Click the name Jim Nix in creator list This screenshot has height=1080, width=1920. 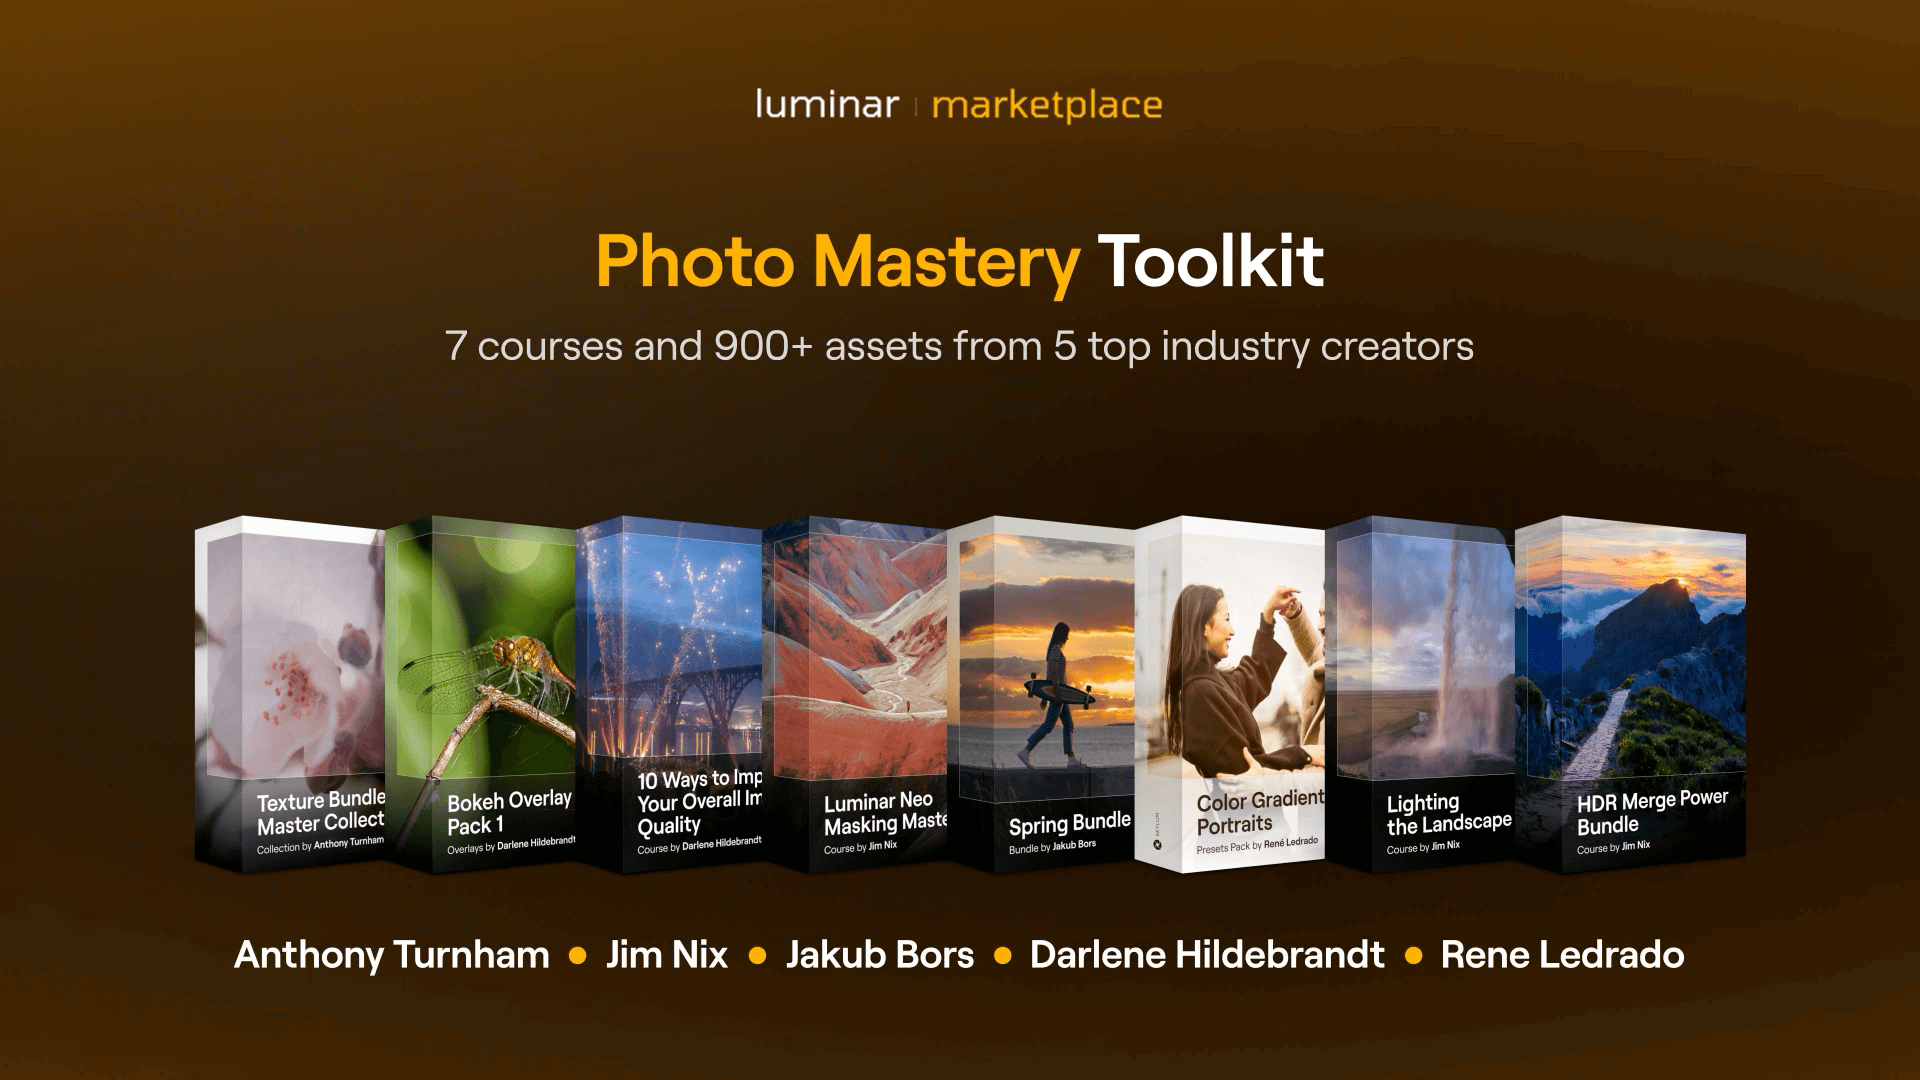pos(667,955)
